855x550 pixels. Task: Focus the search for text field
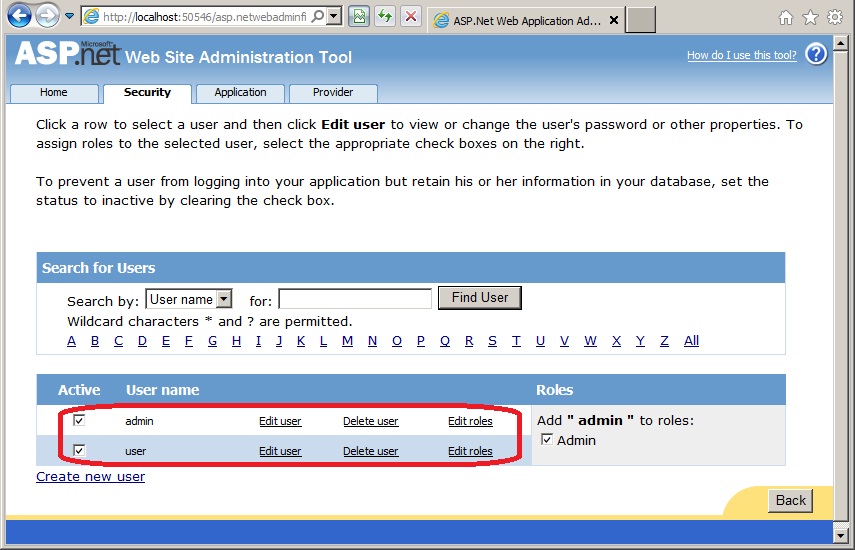pos(355,299)
